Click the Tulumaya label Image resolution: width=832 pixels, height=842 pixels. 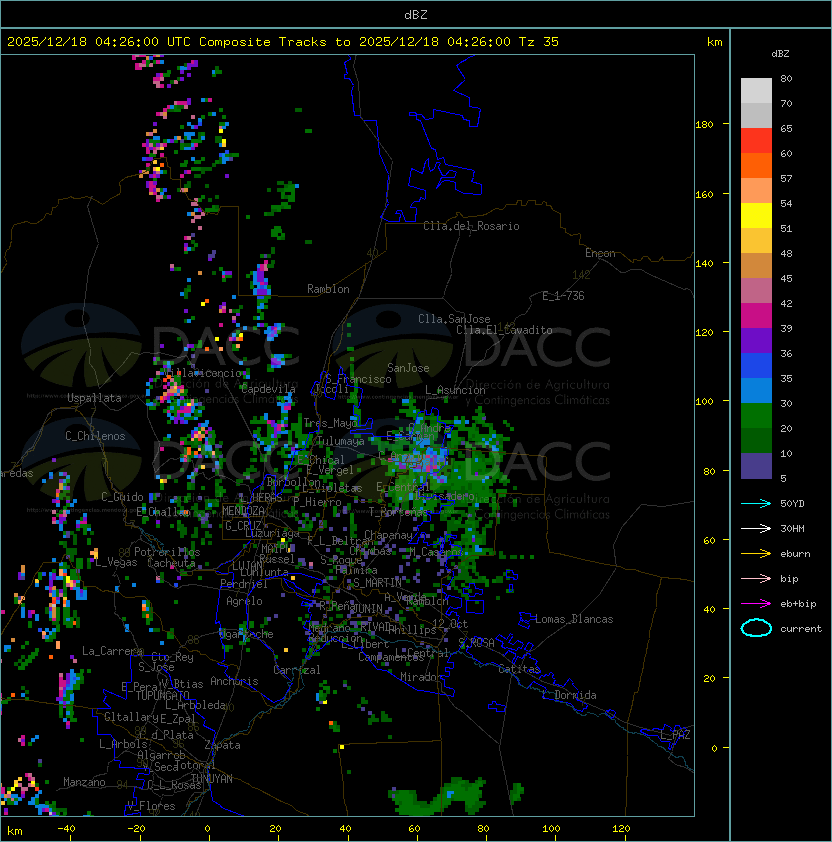click(x=341, y=441)
